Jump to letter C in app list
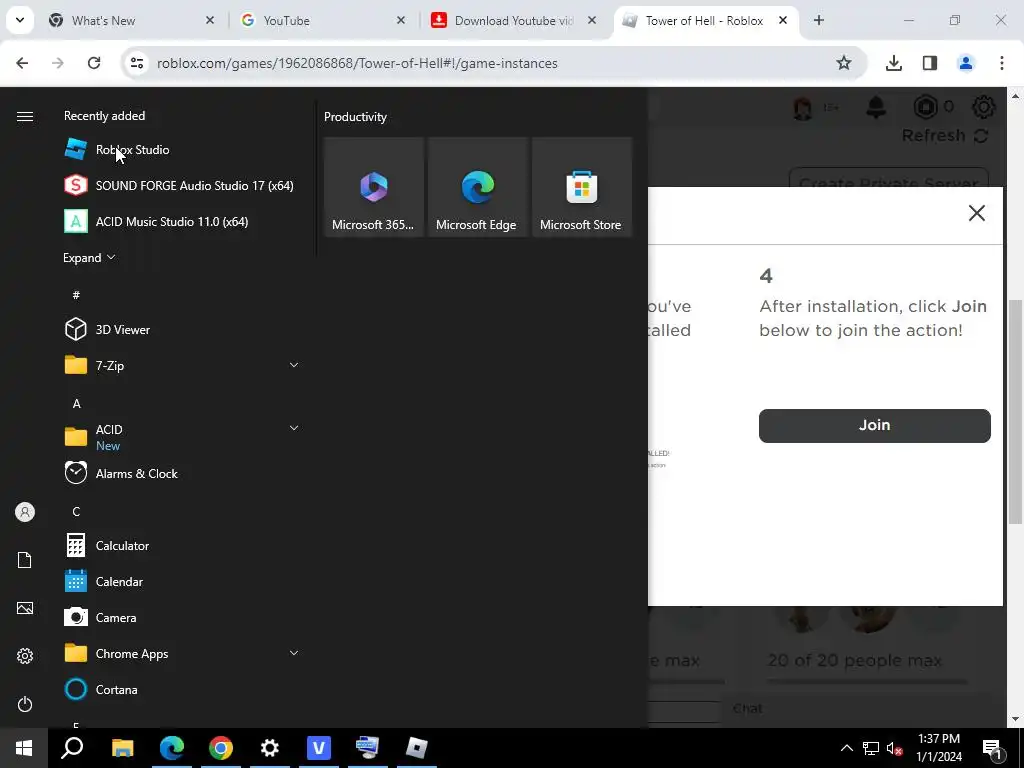The height and width of the screenshot is (768, 1024). pyautogui.click(x=76, y=511)
